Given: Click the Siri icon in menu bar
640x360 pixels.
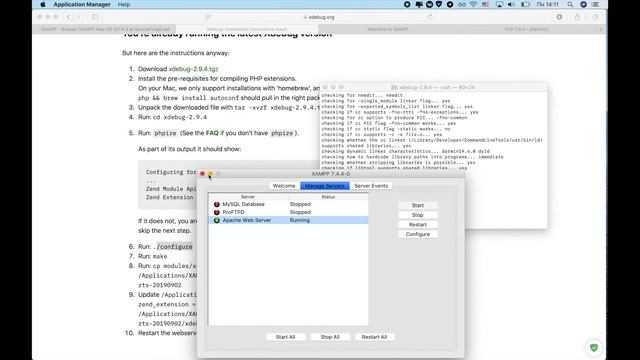Looking at the screenshot, I should [x=583, y=4].
